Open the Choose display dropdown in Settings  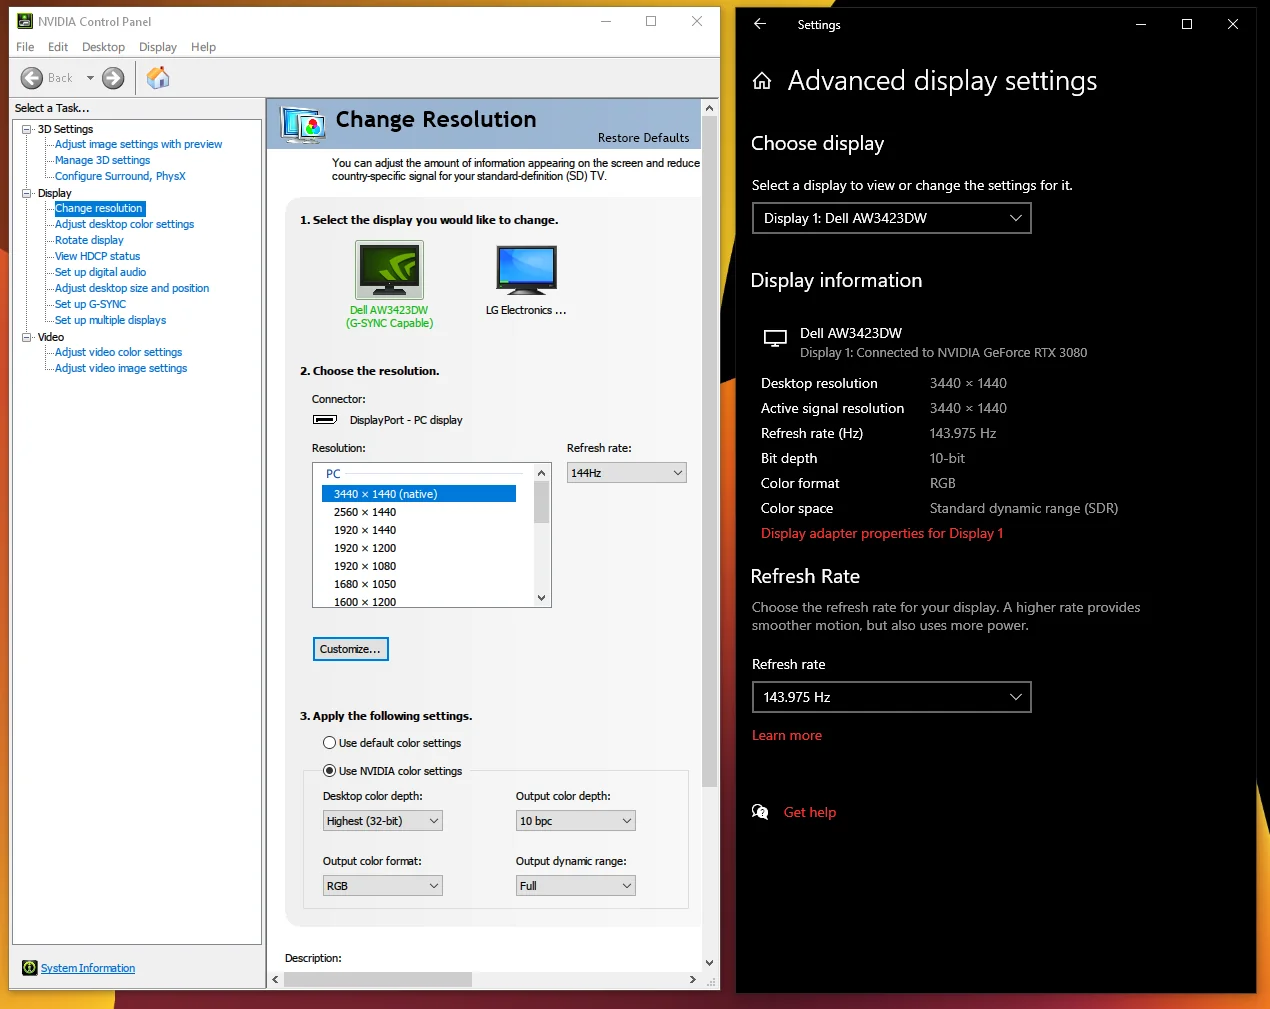pos(891,218)
